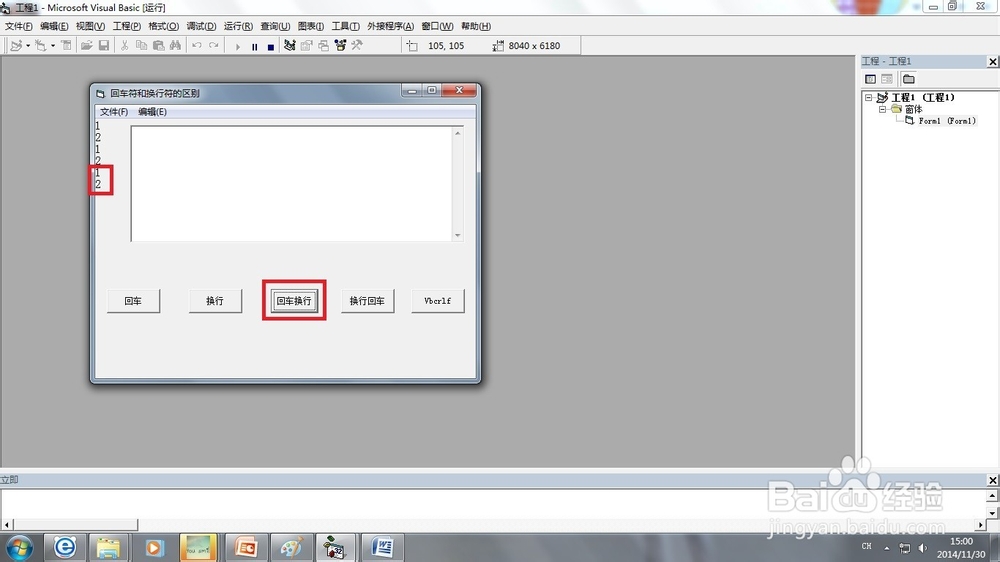Screen dimensions: 1000x562
Task: Open the 运行(R) menu
Action: 238,26
